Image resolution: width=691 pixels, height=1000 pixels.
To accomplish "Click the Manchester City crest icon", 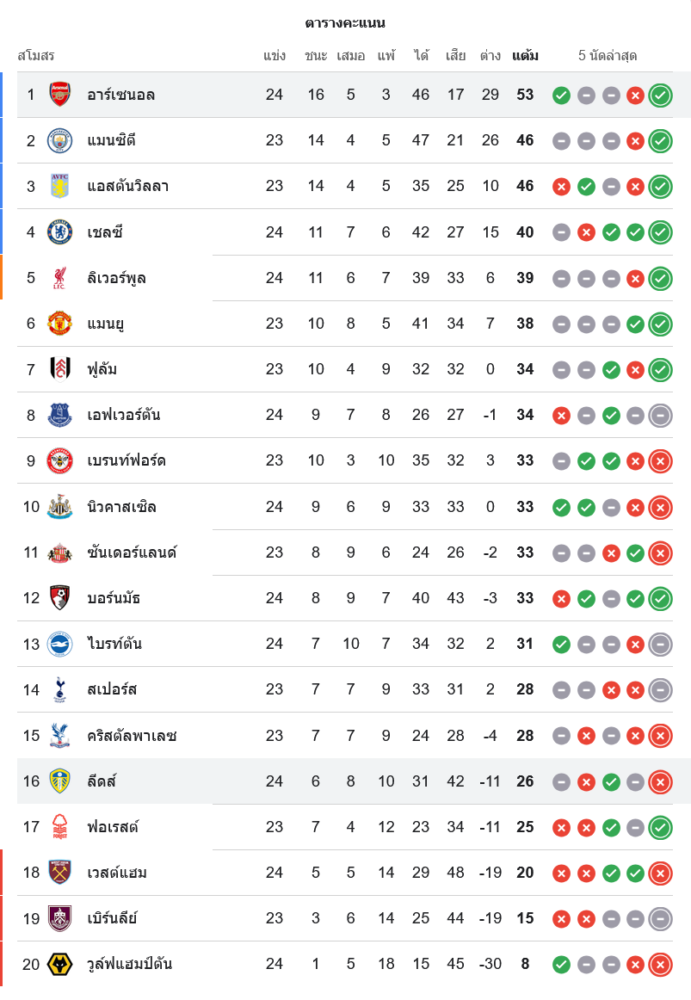I will pyautogui.click(x=60, y=140).
